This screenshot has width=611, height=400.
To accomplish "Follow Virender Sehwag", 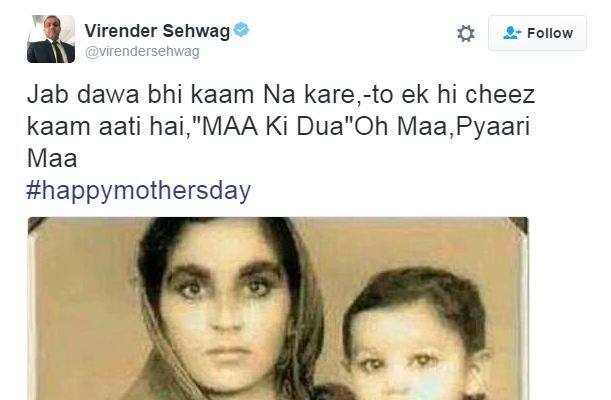I will pos(537,33).
